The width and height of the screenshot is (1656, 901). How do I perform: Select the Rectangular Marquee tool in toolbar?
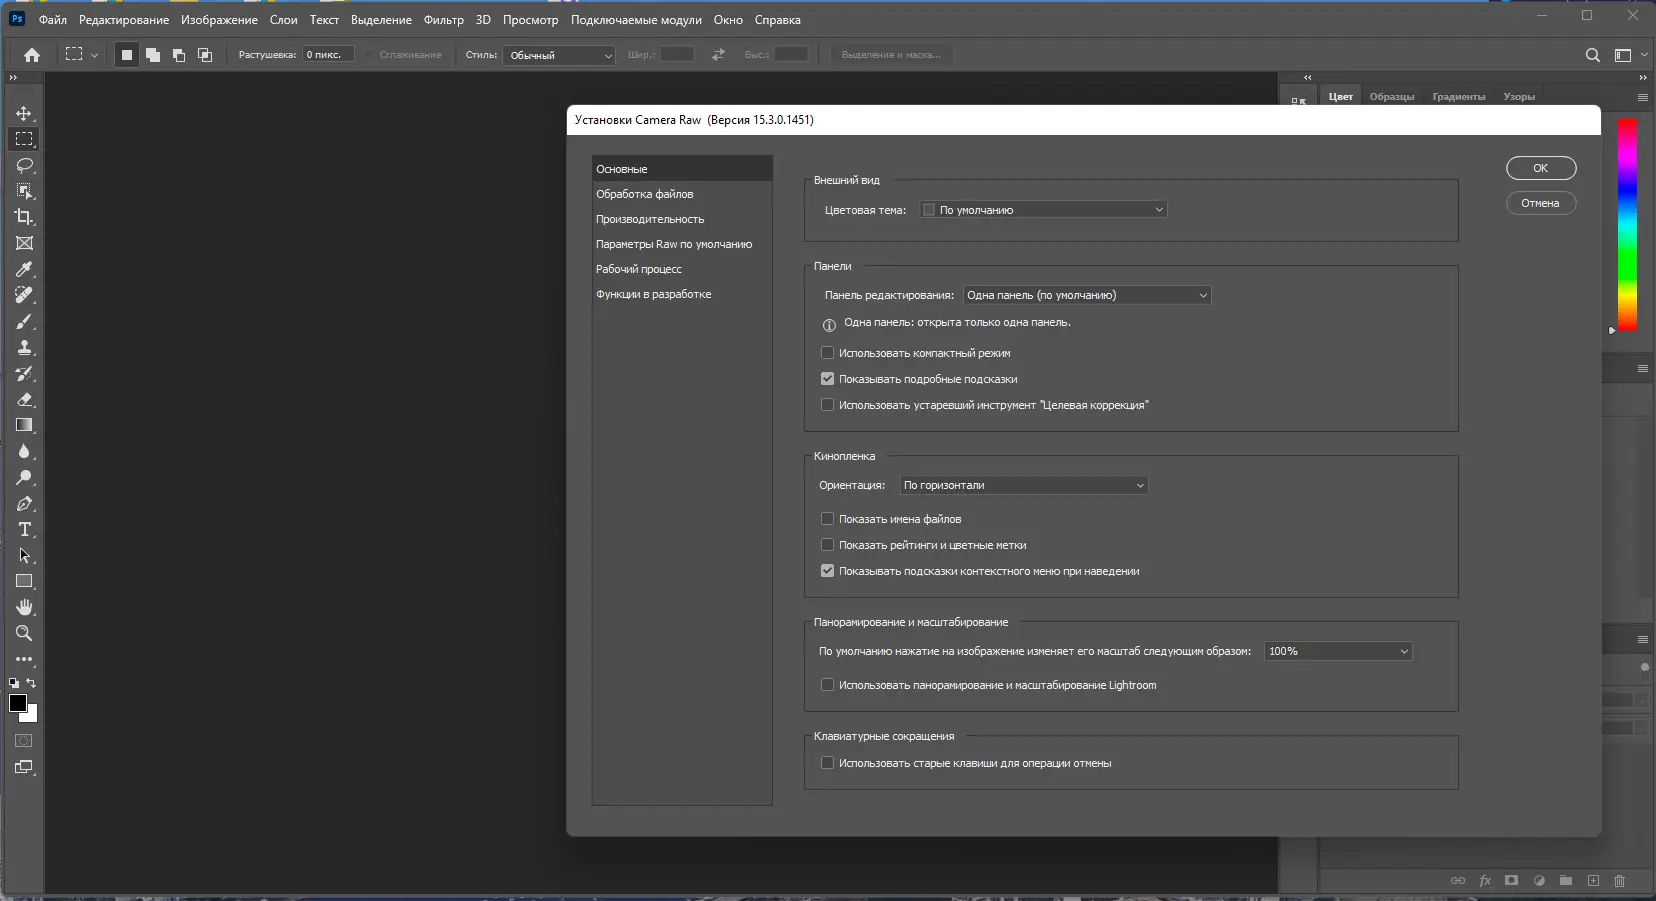click(24, 139)
